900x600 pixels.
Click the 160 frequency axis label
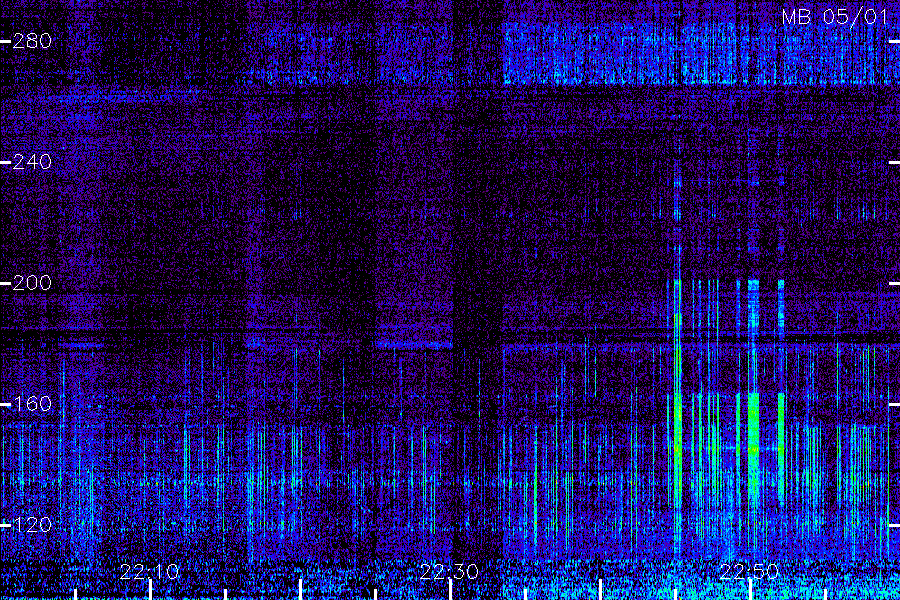(x=32, y=404)
